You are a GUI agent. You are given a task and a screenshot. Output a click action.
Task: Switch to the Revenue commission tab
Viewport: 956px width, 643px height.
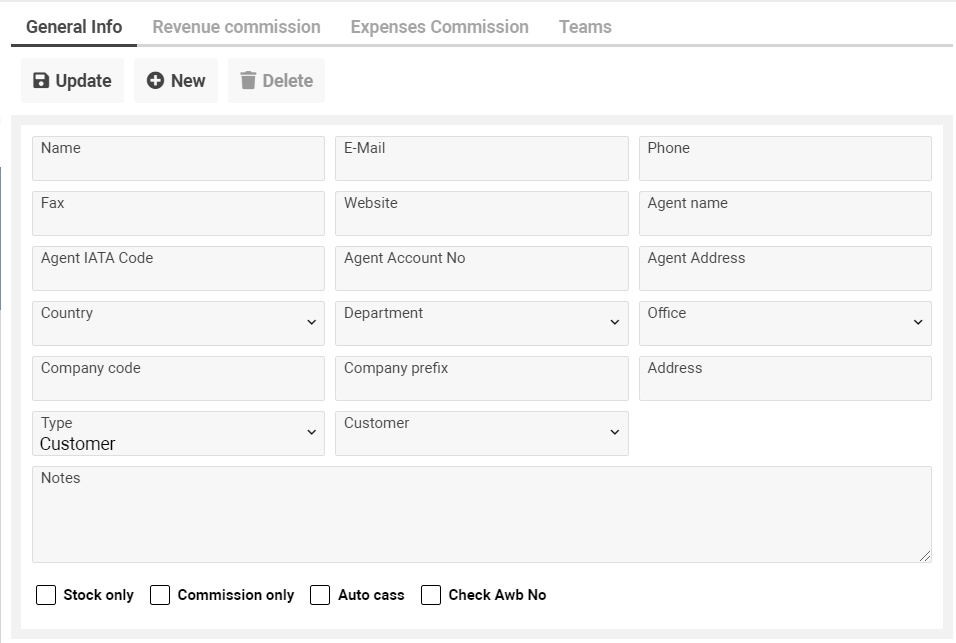point(235,27)
